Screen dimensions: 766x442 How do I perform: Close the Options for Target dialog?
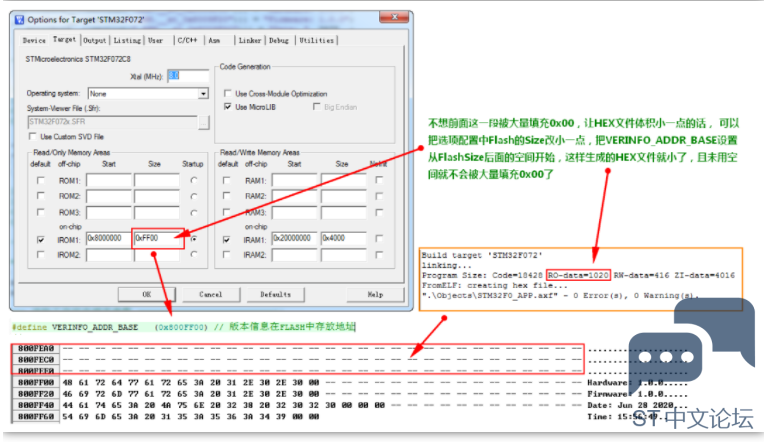[394, 17]
